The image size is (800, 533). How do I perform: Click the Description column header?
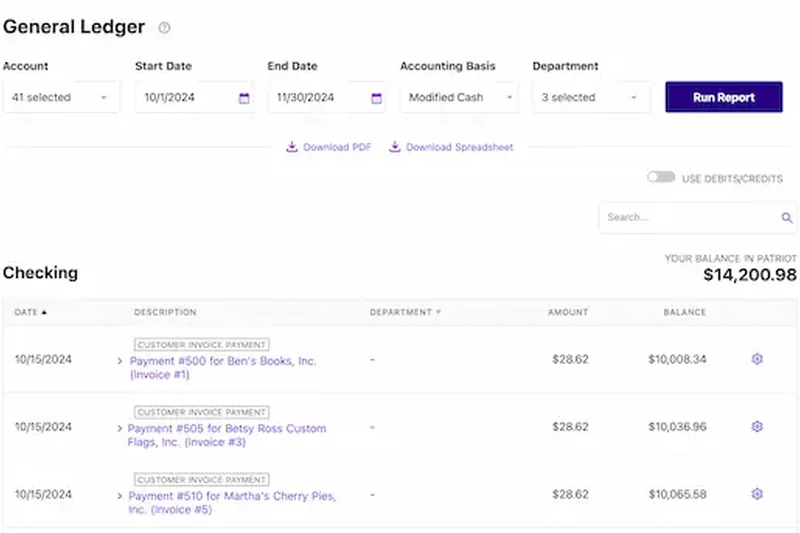[x=165, y=312]
